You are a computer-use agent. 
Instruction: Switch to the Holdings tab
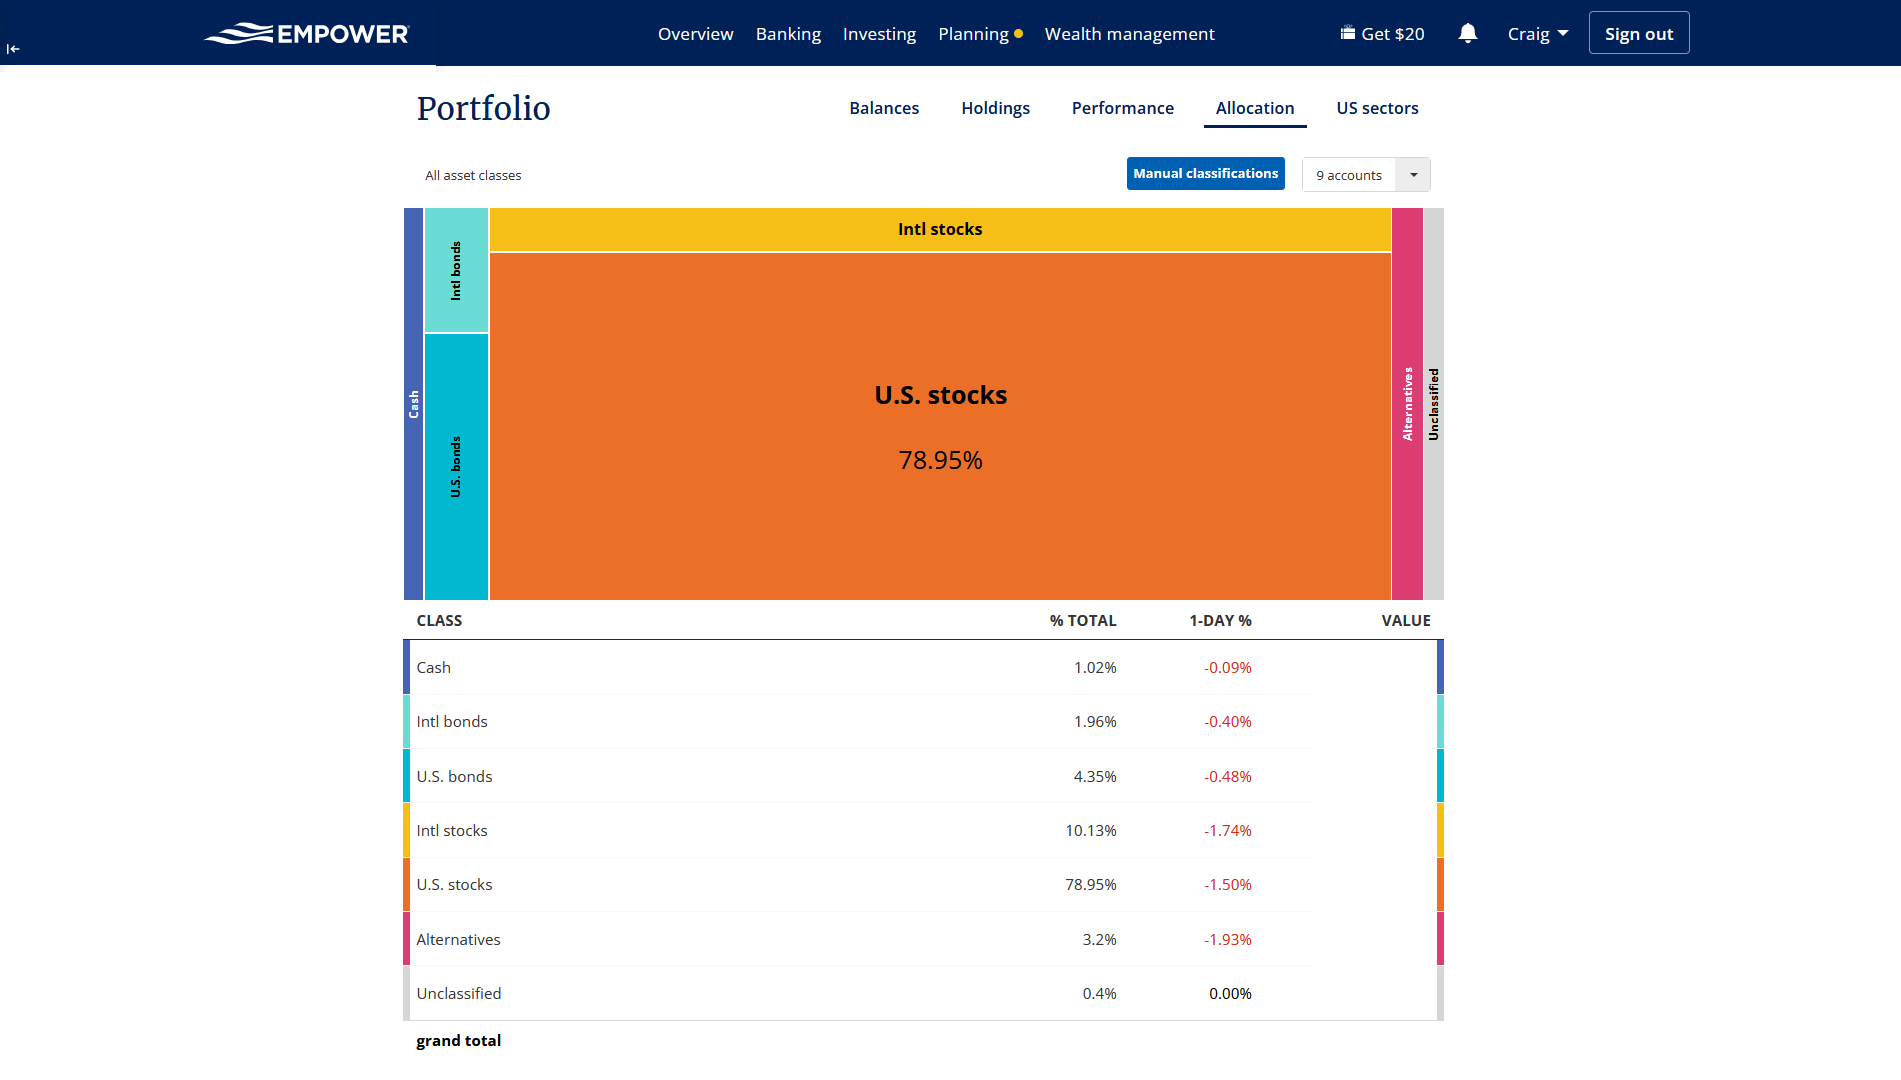(x=995, y=108)
